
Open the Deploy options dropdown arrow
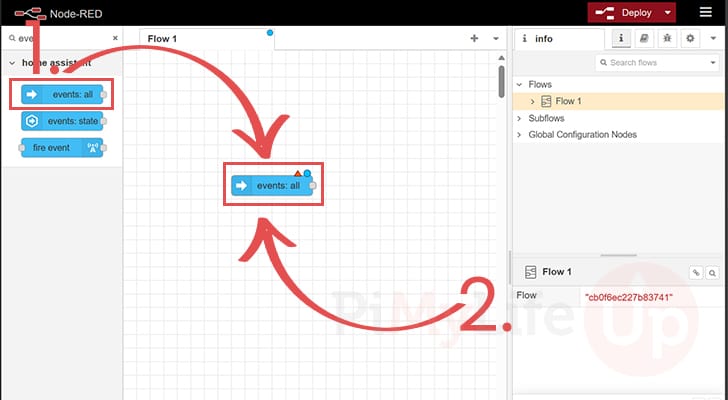pyautogui.click(x=668, y=13)
